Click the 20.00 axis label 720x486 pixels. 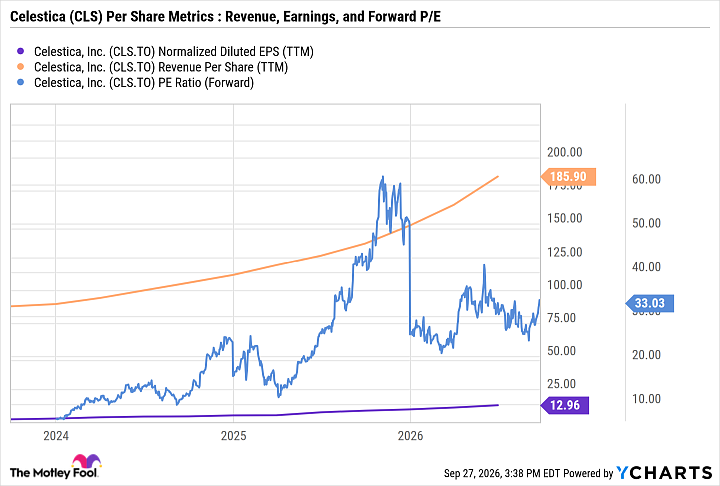(647, 355)
